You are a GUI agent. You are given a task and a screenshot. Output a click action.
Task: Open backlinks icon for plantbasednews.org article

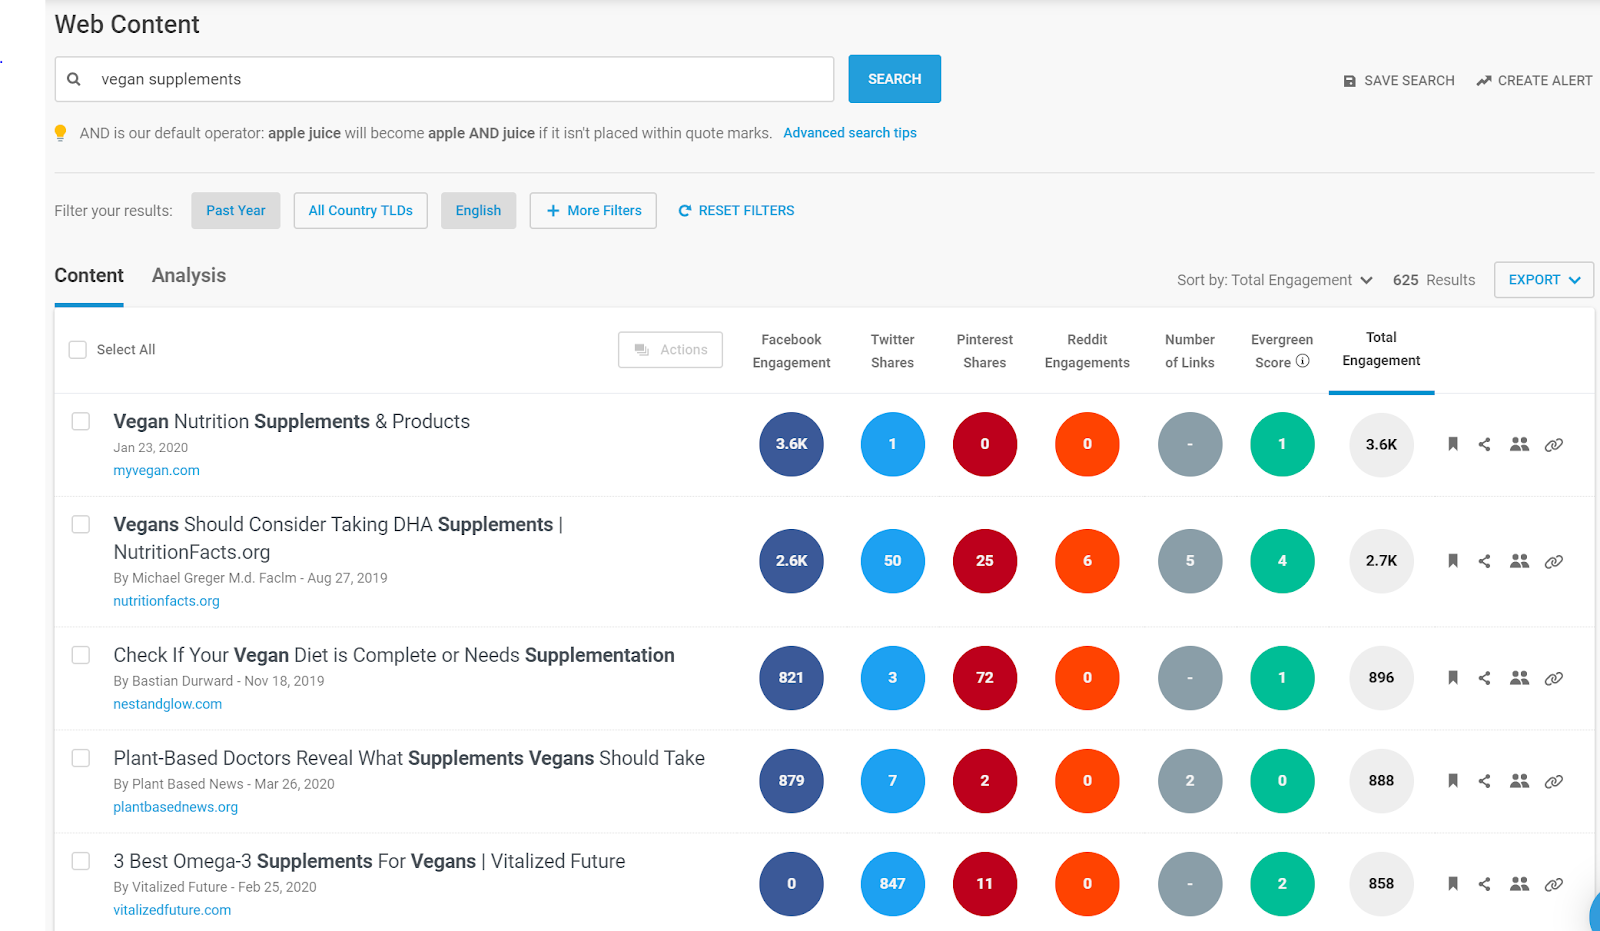click(x=1553, y=781)
